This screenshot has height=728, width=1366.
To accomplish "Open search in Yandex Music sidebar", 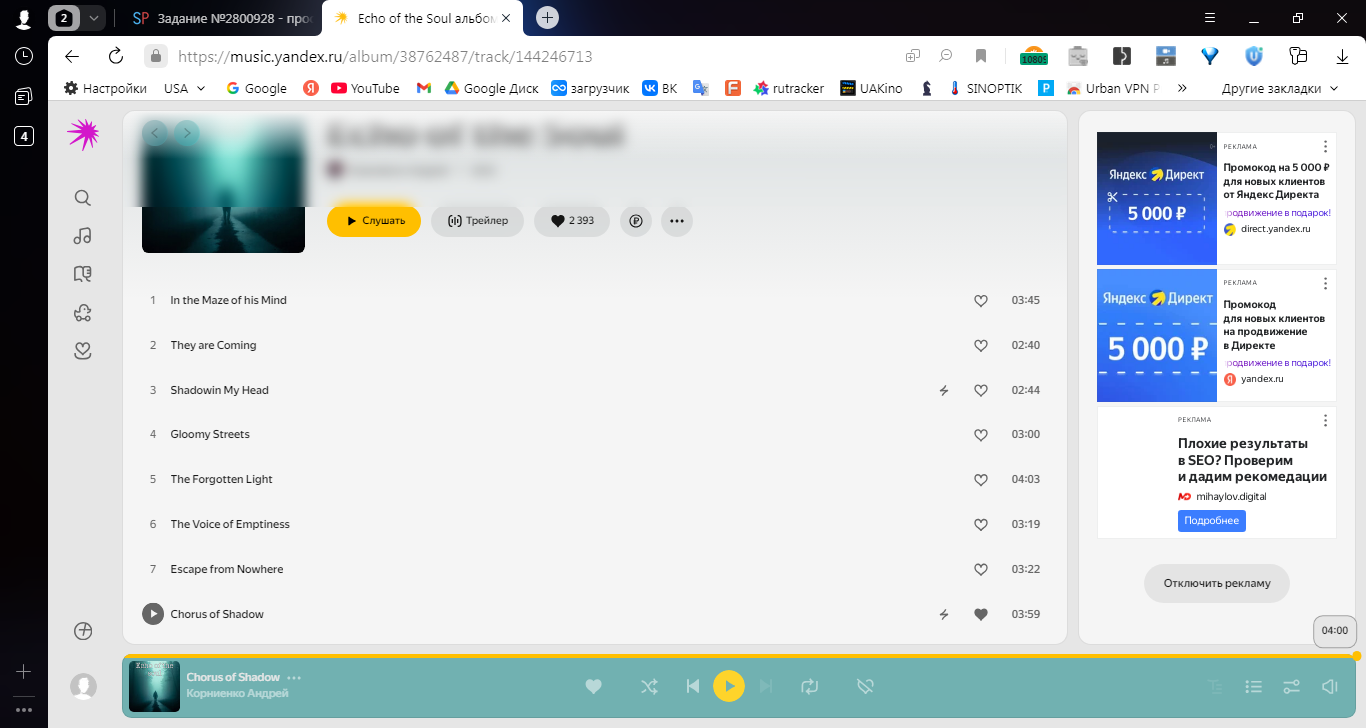I will 83,198.
